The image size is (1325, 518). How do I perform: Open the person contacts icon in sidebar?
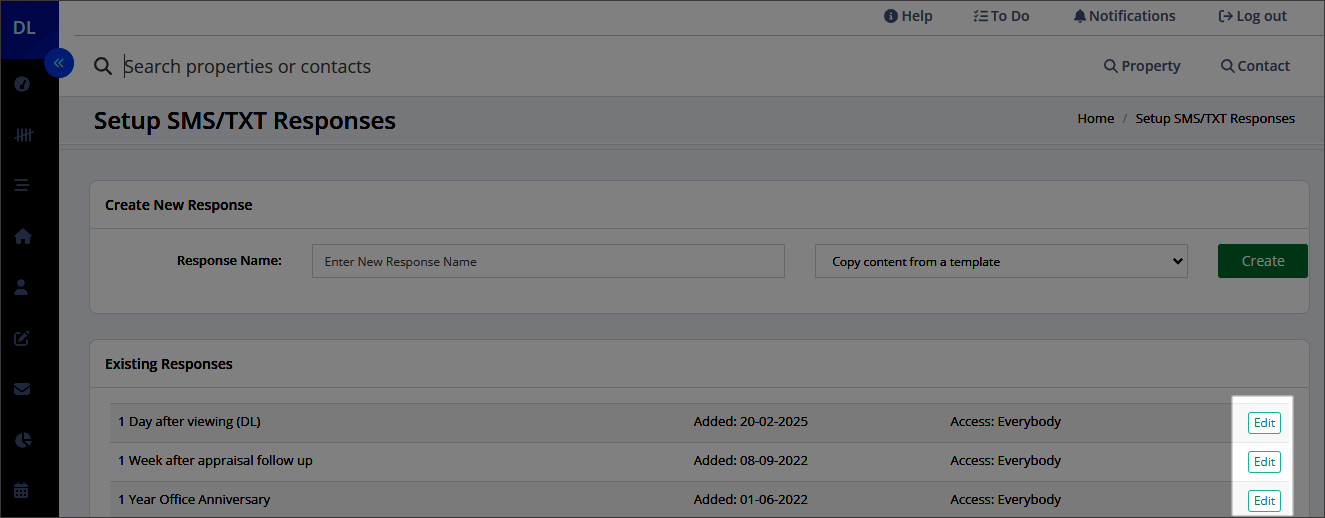click(22, 287)
